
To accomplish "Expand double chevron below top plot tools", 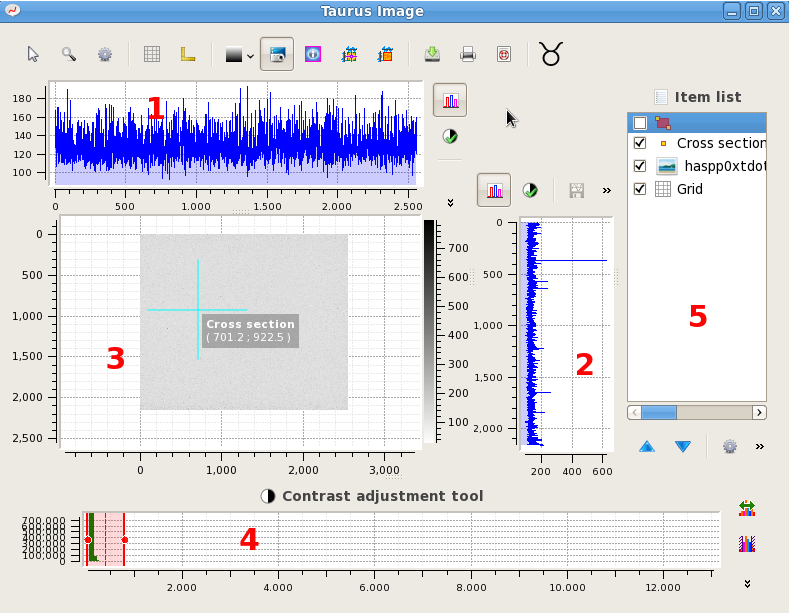I will (x=450, y=202).
